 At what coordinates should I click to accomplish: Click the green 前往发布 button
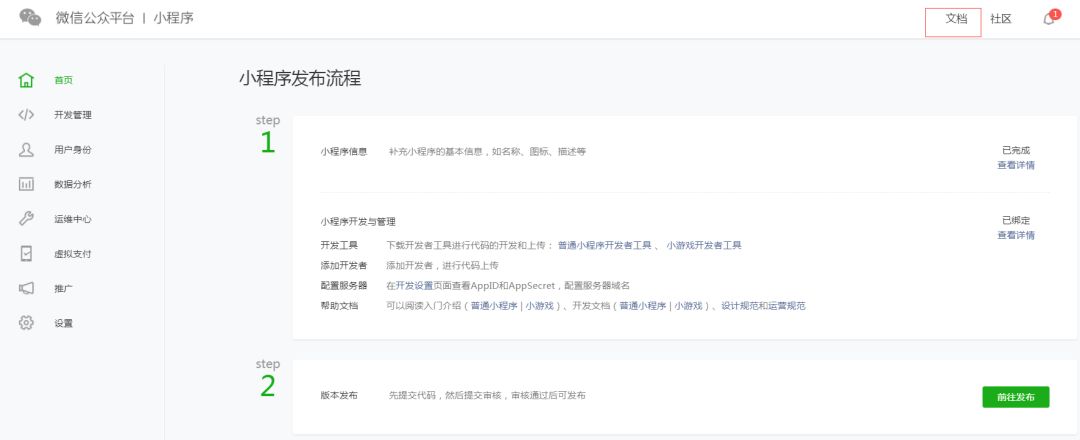coord(1015,397)
